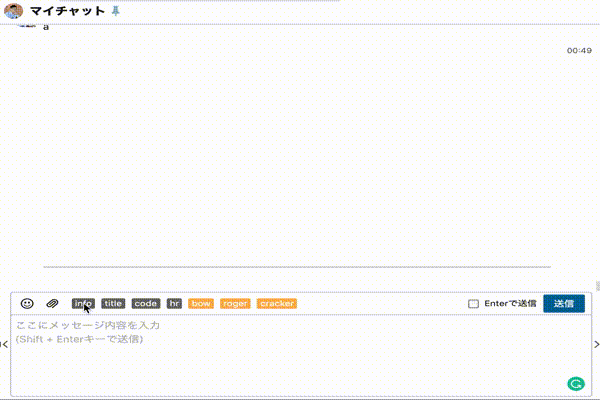Insert the roger emoticon tag
The height and width of the screenshot is (400, 600).
tap(235, 304)
